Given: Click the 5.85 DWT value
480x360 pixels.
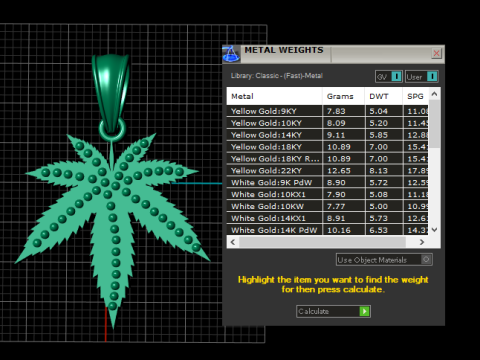Looking at the screenshot, I should [x=379, y=135].
